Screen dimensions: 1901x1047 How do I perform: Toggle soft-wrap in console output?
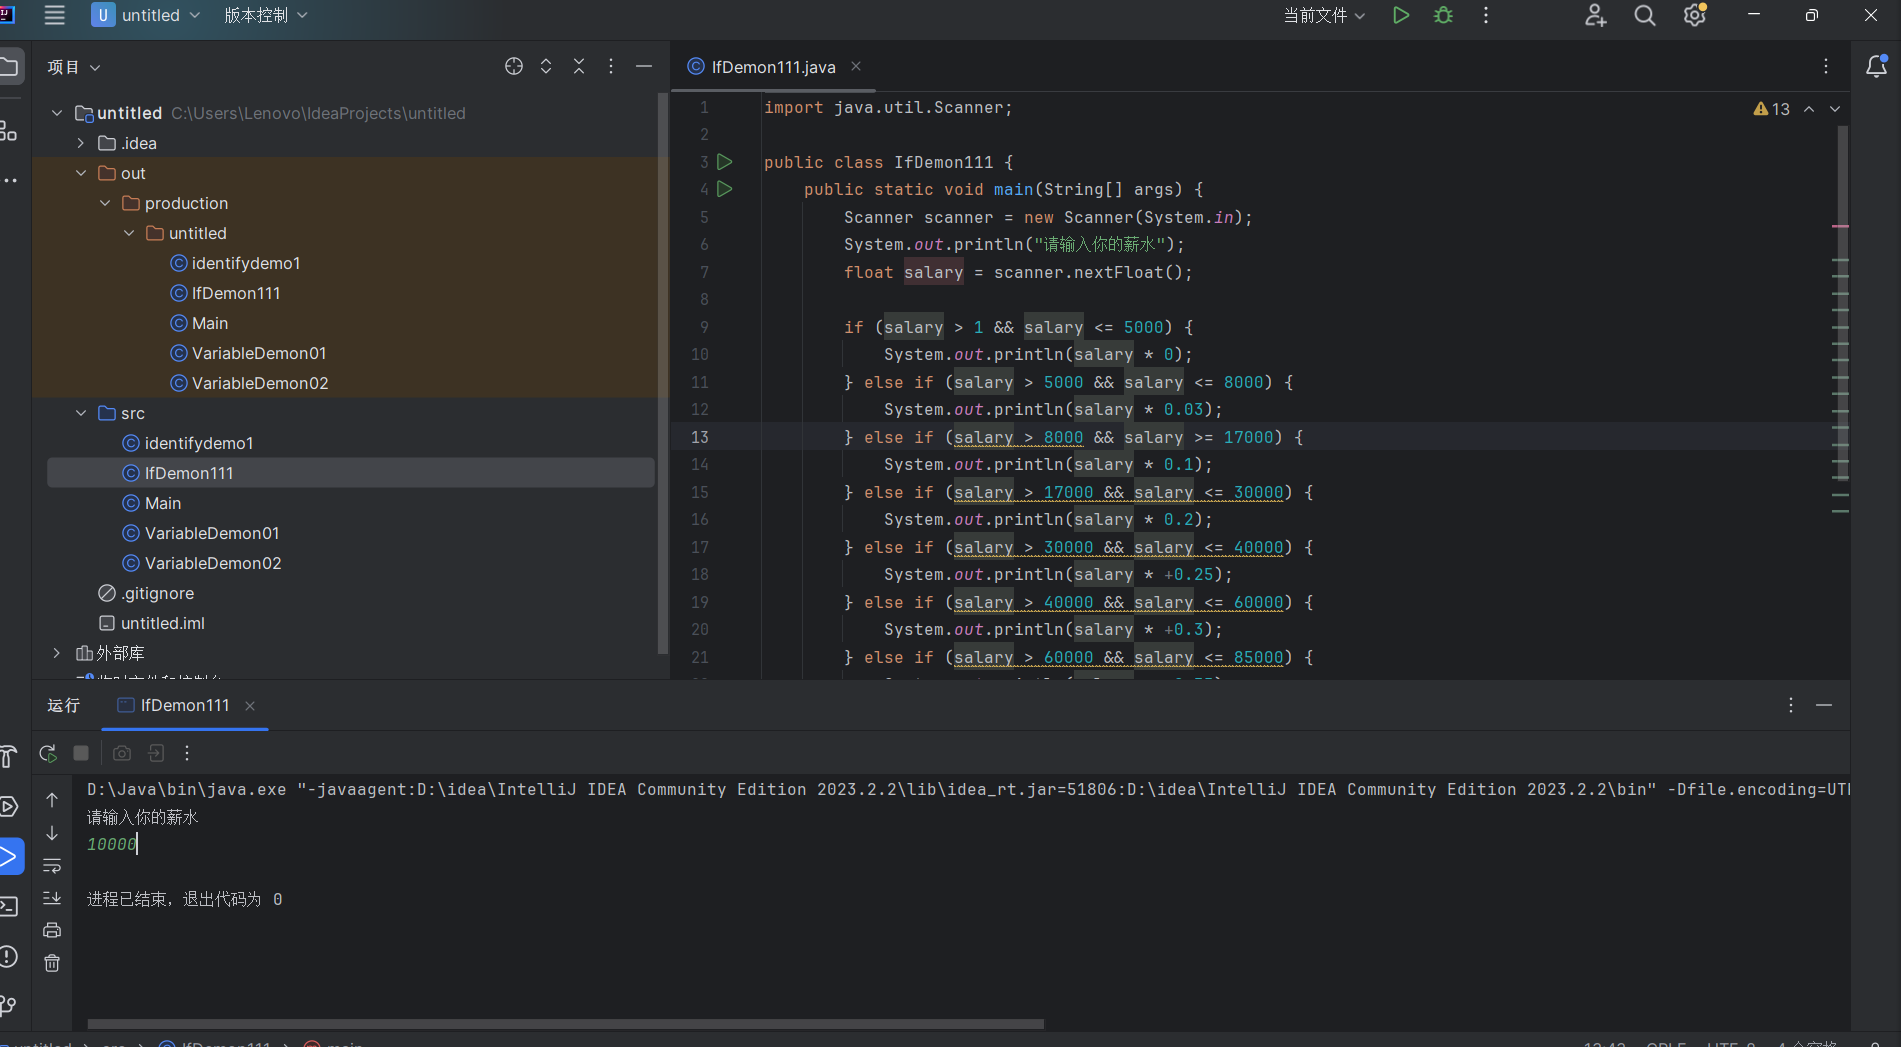click(x=52, y=866)
